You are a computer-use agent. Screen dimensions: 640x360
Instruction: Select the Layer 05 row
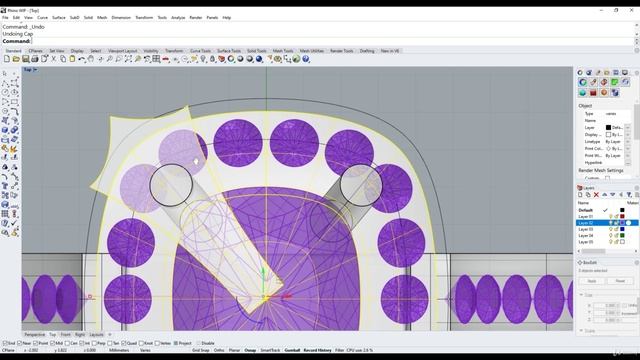point(607,242)
